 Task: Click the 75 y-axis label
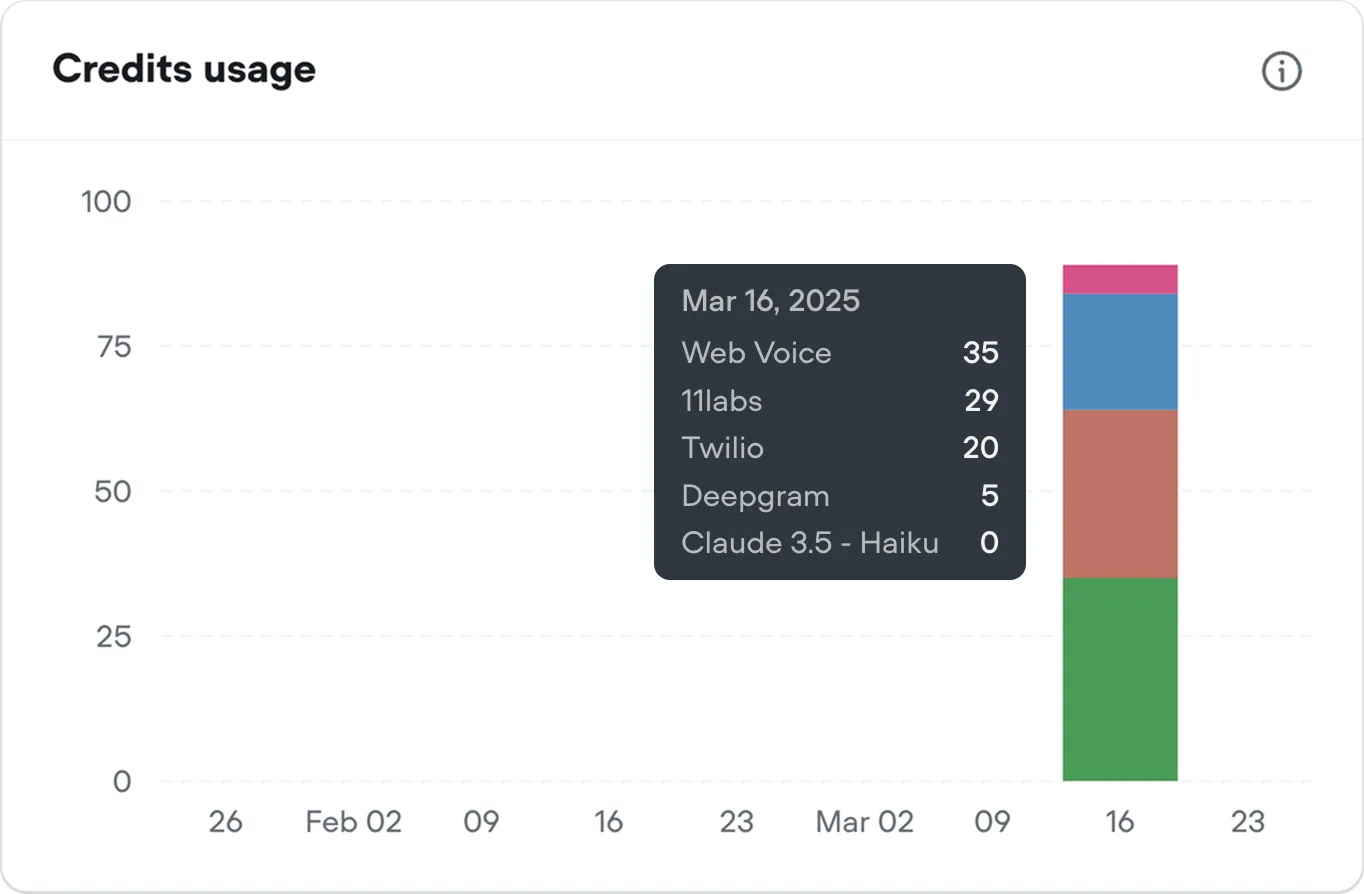point(113,346)
